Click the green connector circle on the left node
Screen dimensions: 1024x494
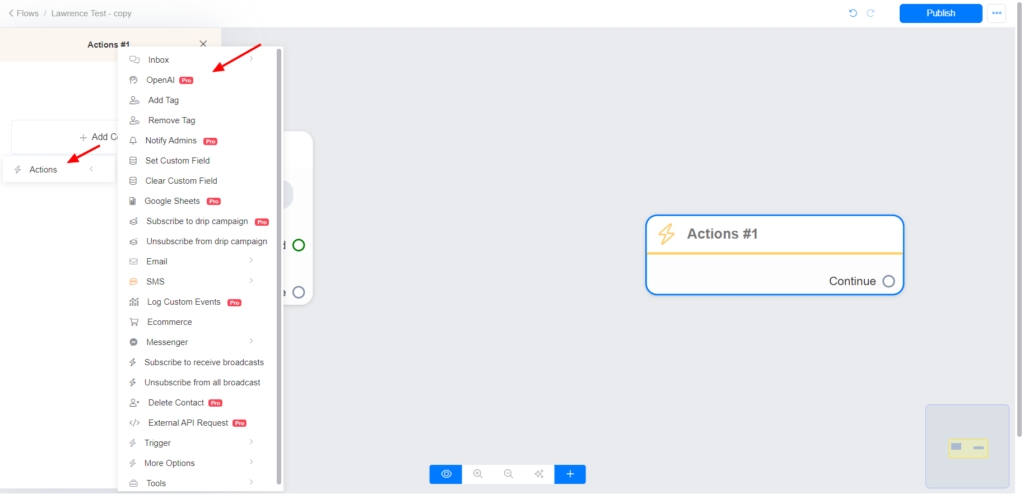pyautogui.click(x=298, y=245)
